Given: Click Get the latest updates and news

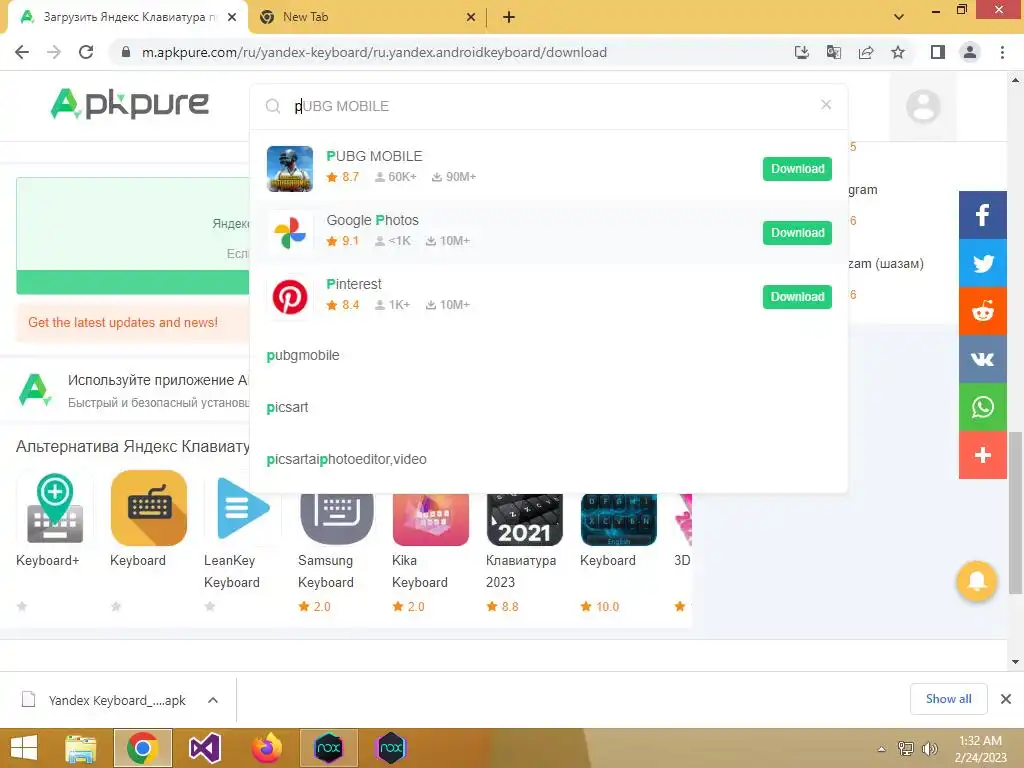Looking at the screenshot, I should 123,323.
